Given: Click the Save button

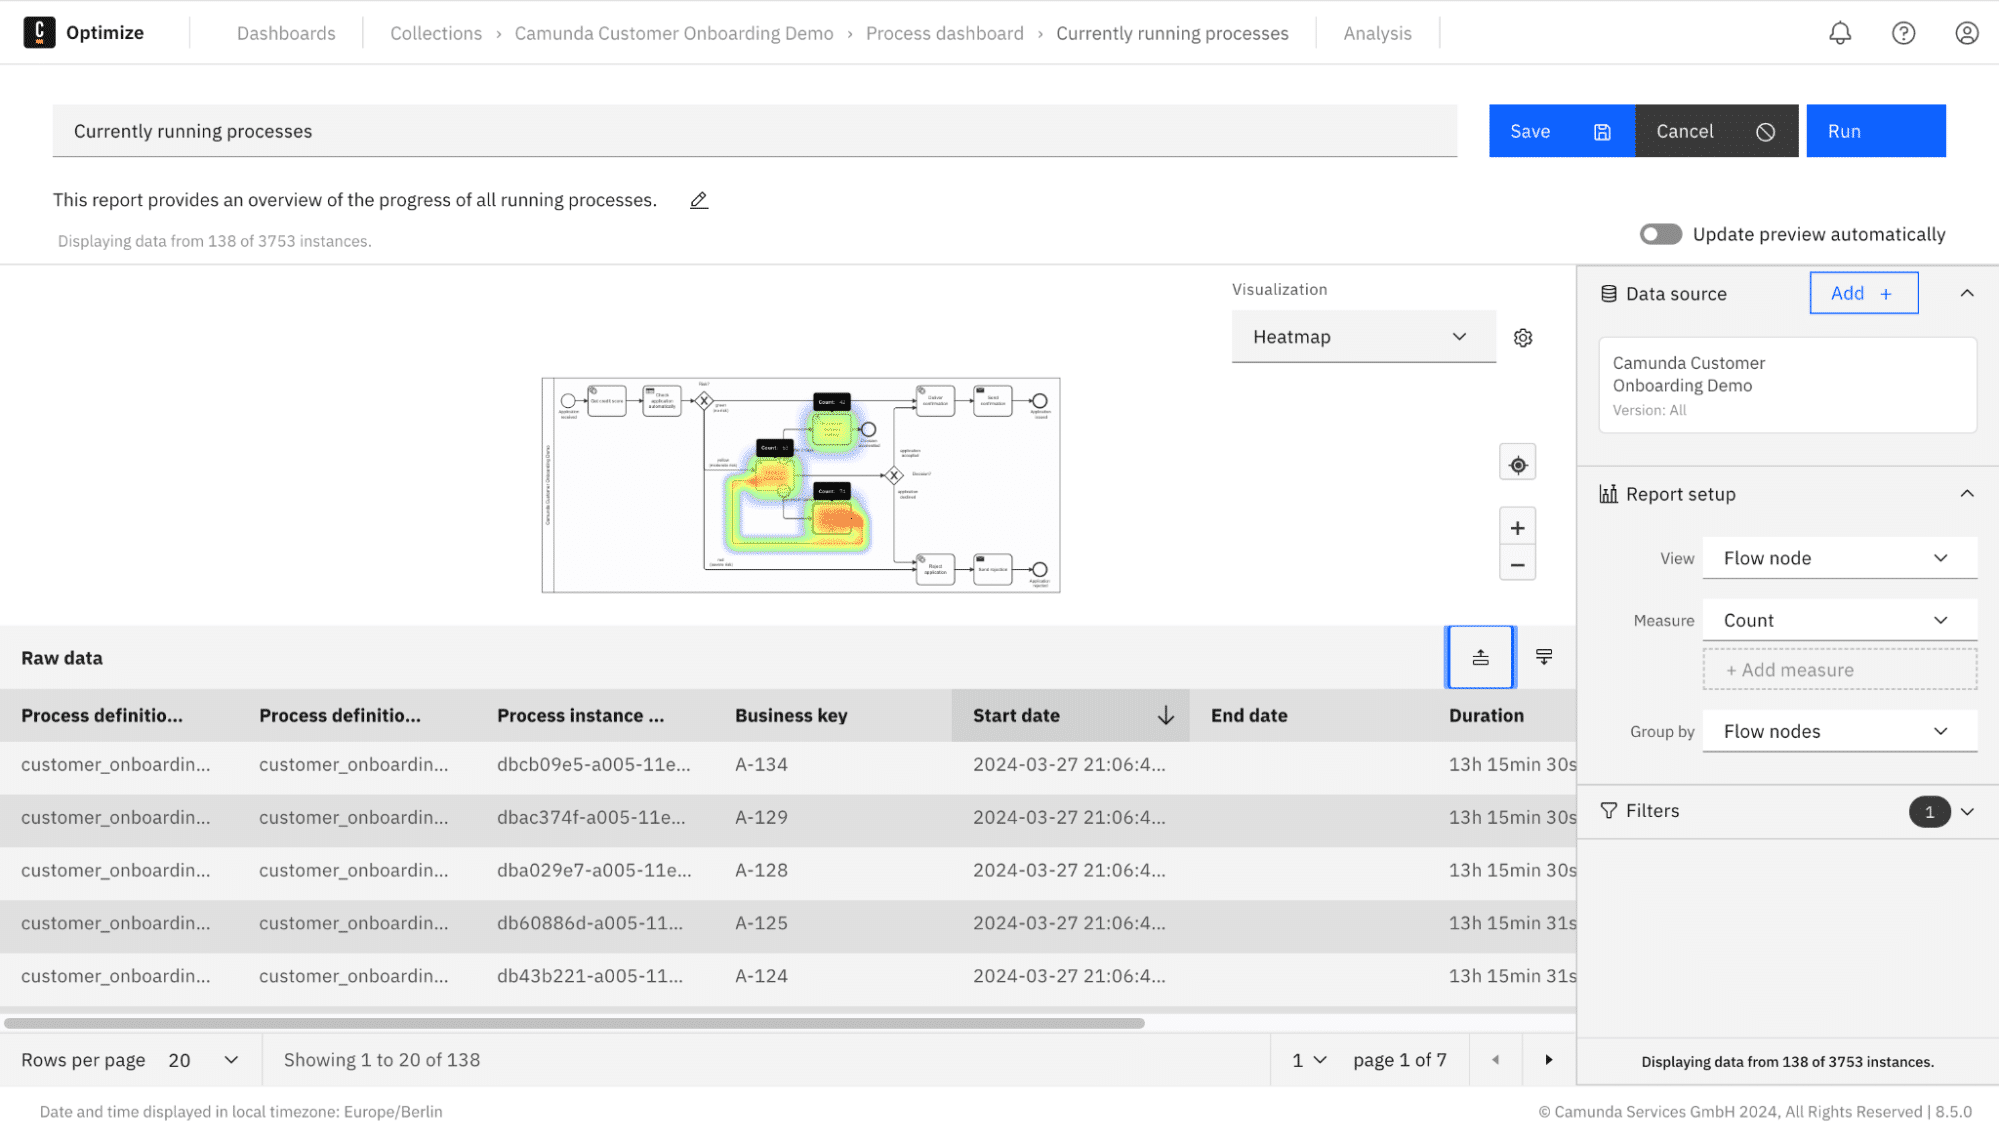Looking at the screenshot, I should pyautogui.click(x=1561, y=131).
